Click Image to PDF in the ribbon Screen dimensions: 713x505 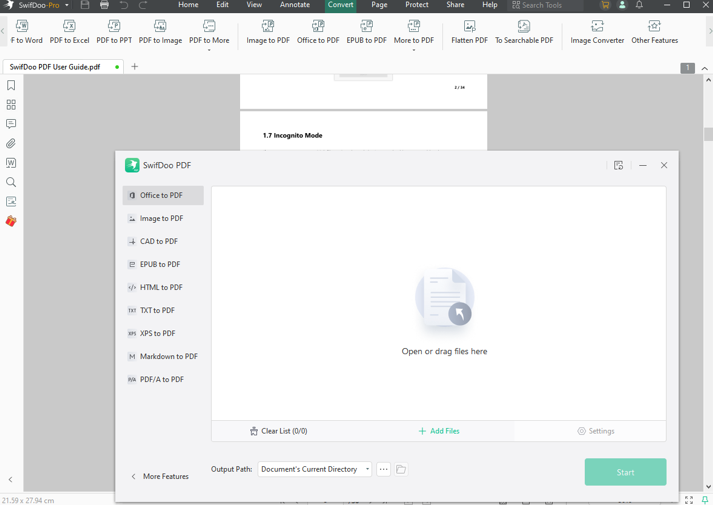pyautogui.click(x=268, y=32)
